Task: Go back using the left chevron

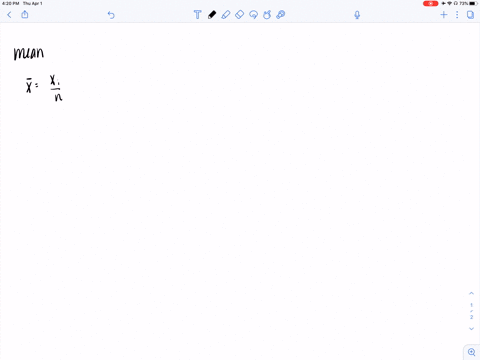Action: point(9,15)
